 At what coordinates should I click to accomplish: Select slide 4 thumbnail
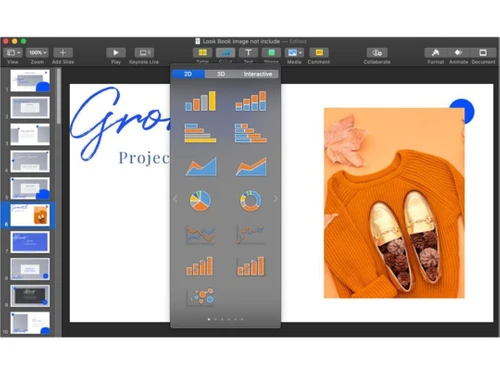tap(30, 161)
